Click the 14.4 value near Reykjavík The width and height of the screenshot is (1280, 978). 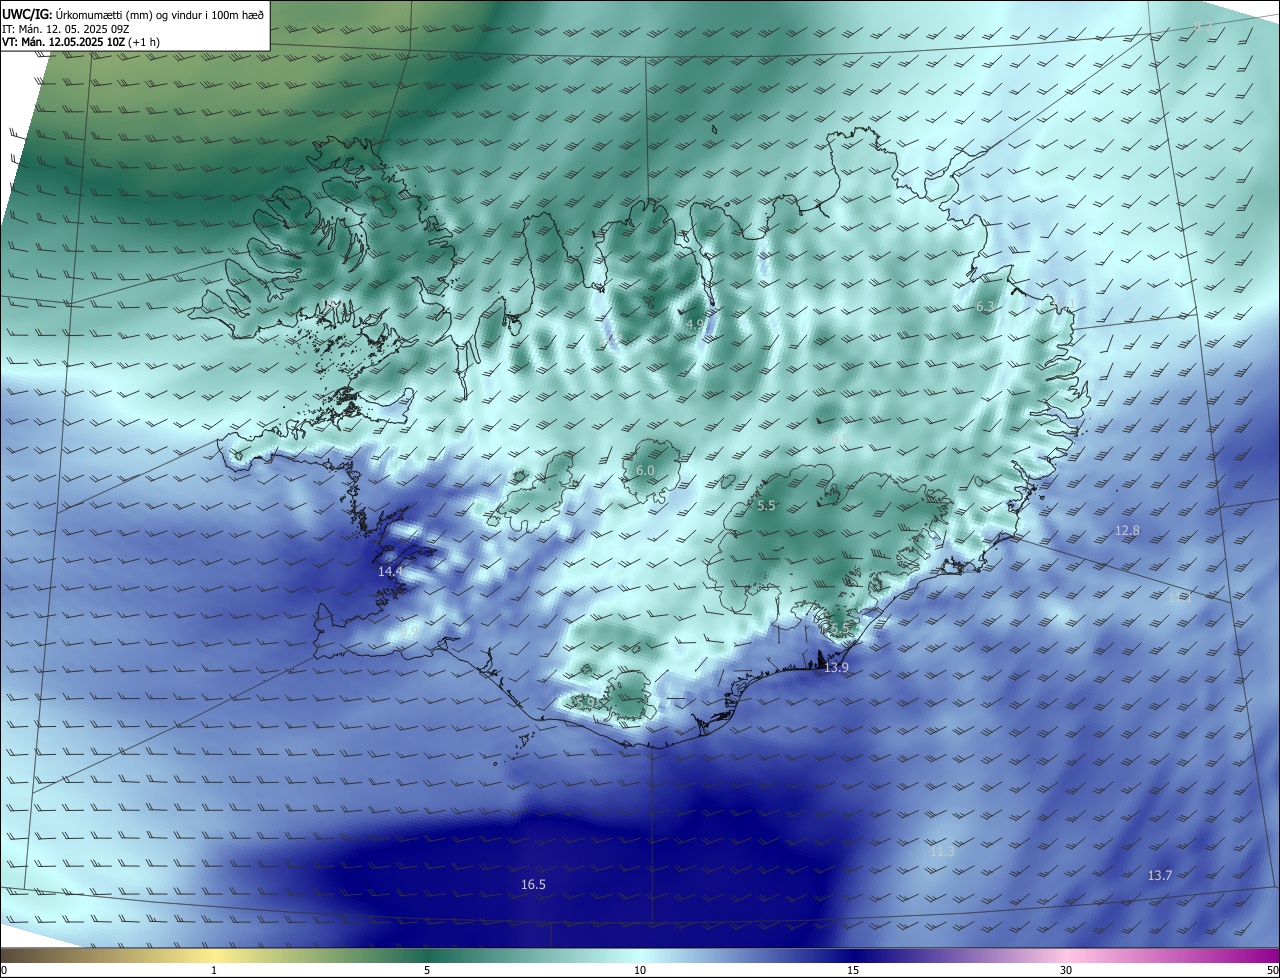390,572
